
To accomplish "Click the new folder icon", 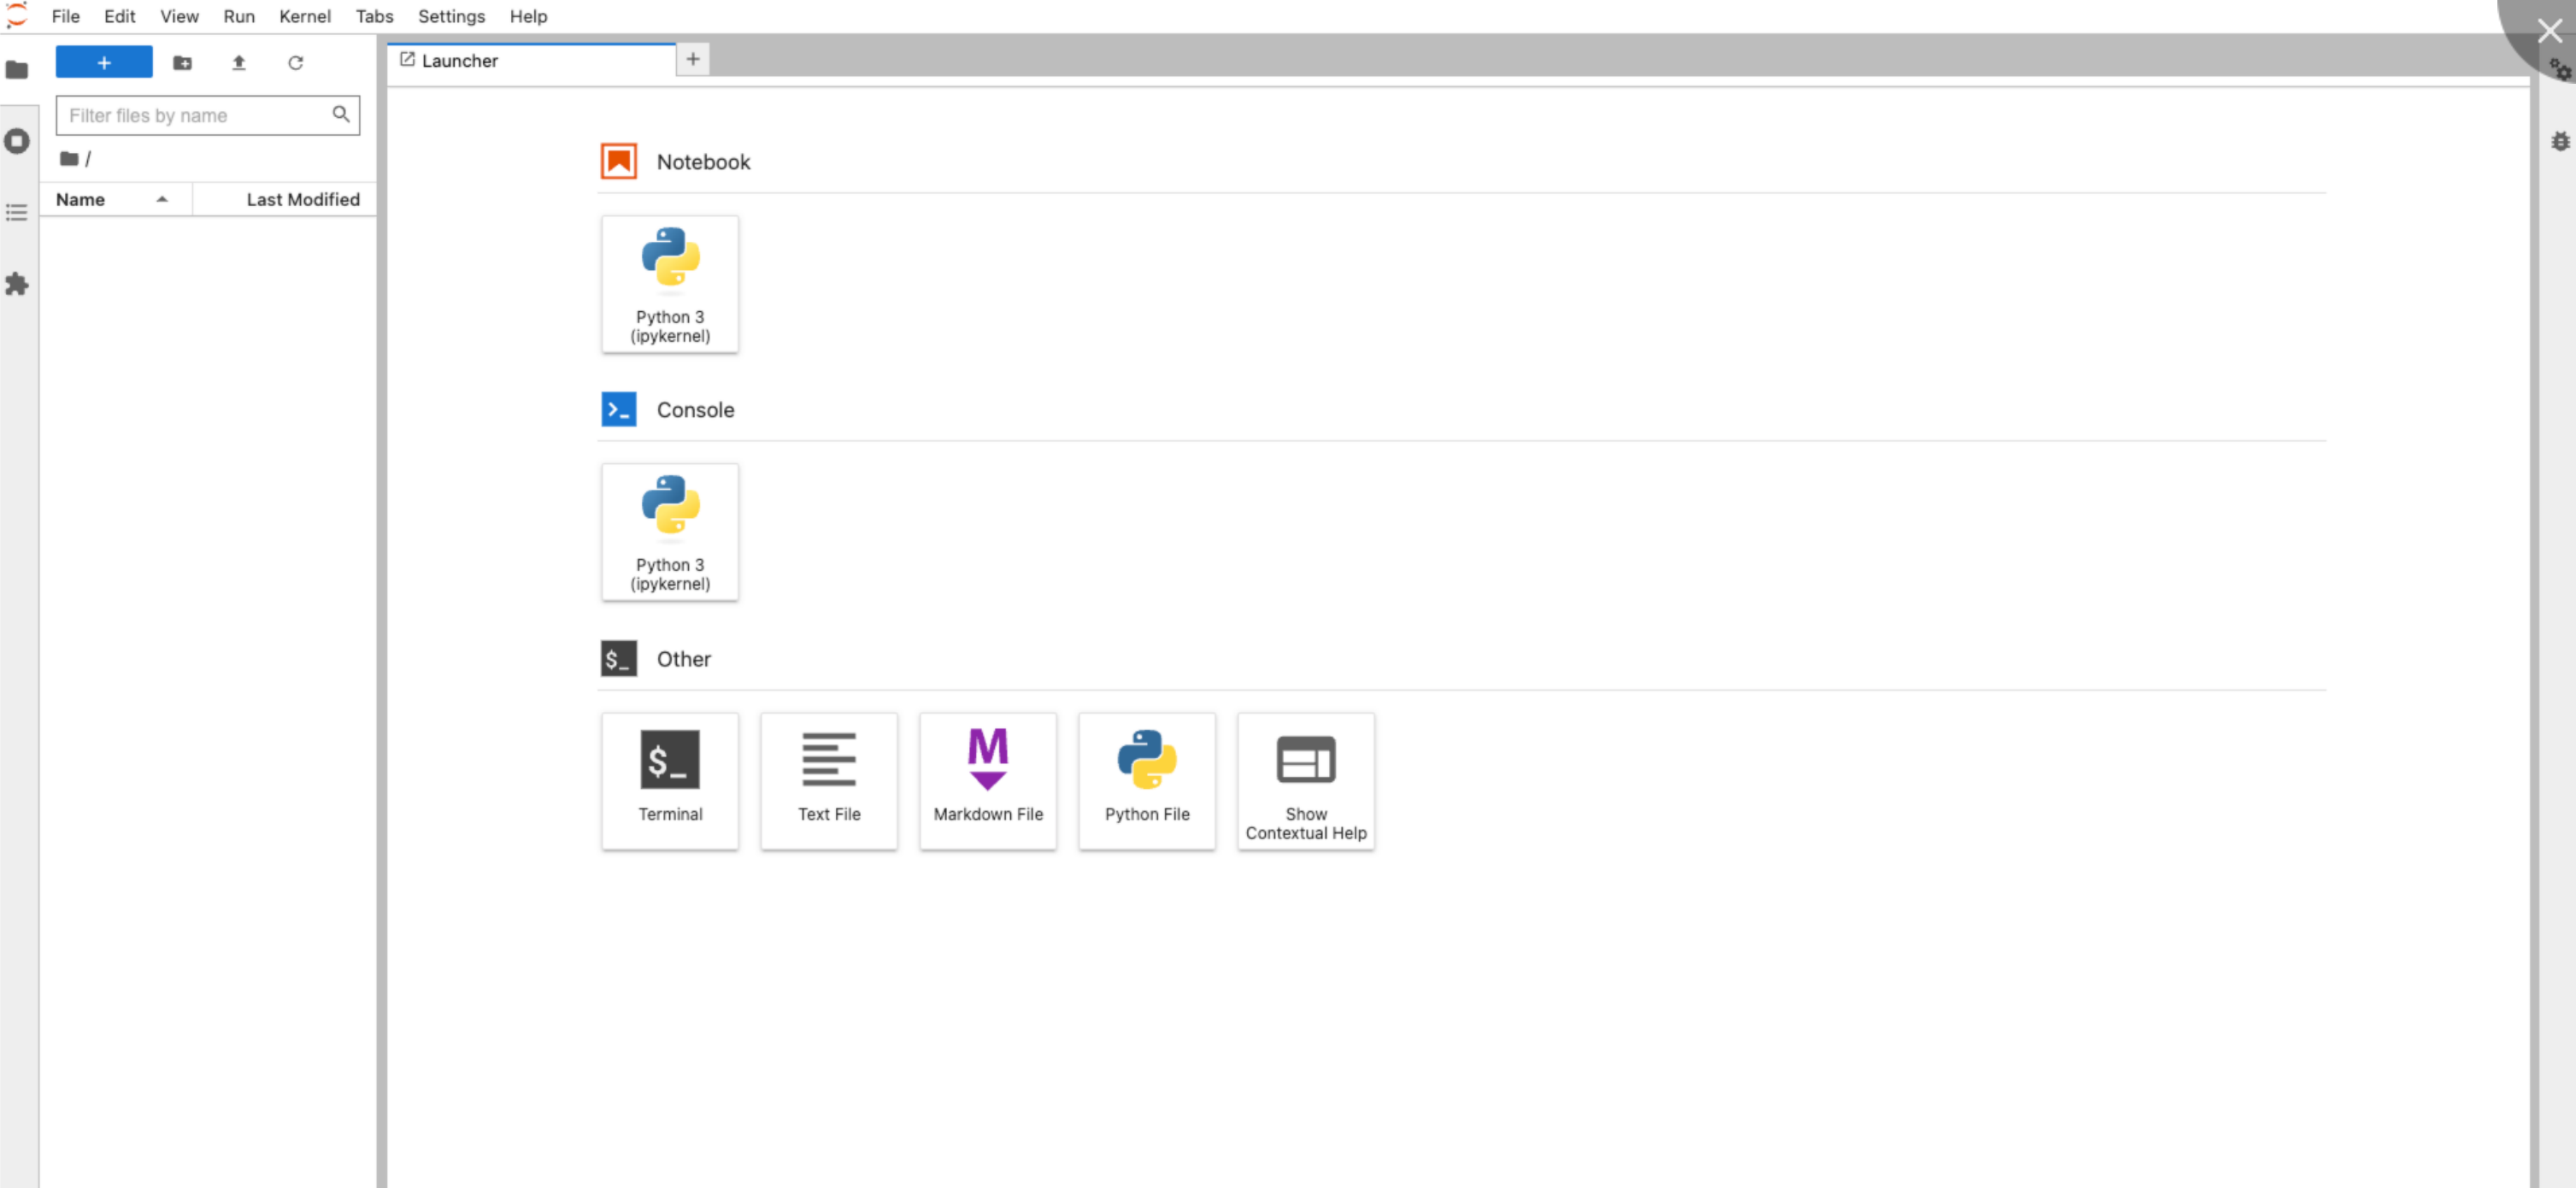I will coord(182,63).
